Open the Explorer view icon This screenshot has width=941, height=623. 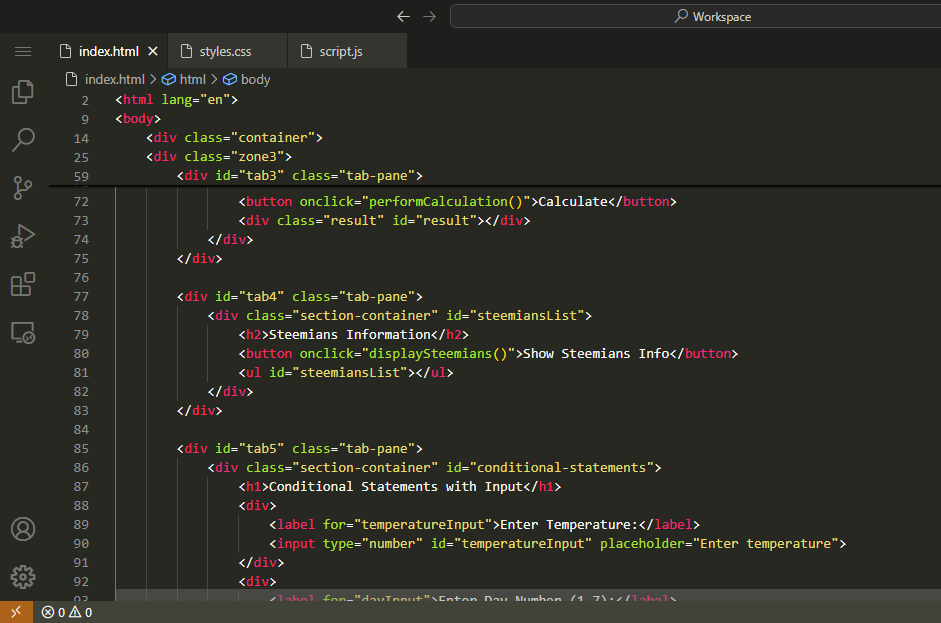tap(23, 92)
